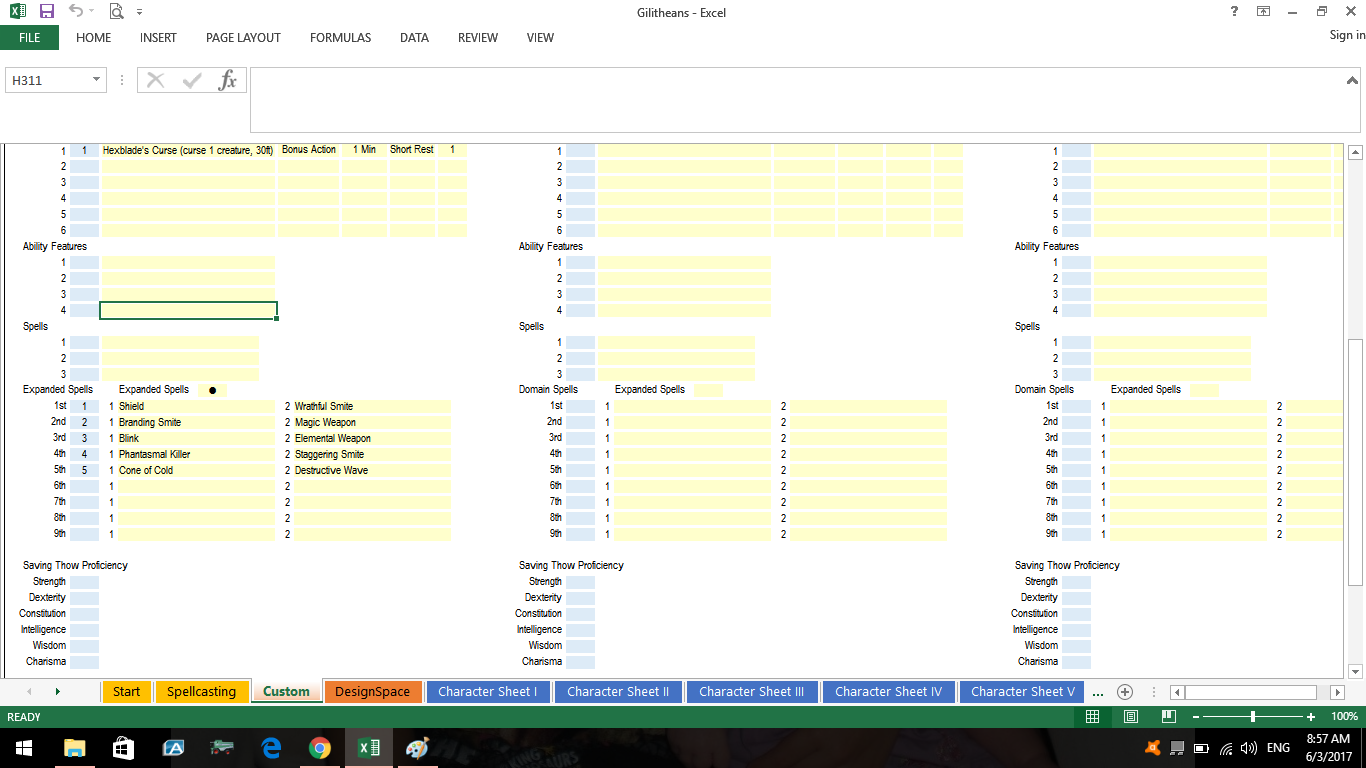Click the Print Preview icon in Quick Access

(x=116, y=12)
